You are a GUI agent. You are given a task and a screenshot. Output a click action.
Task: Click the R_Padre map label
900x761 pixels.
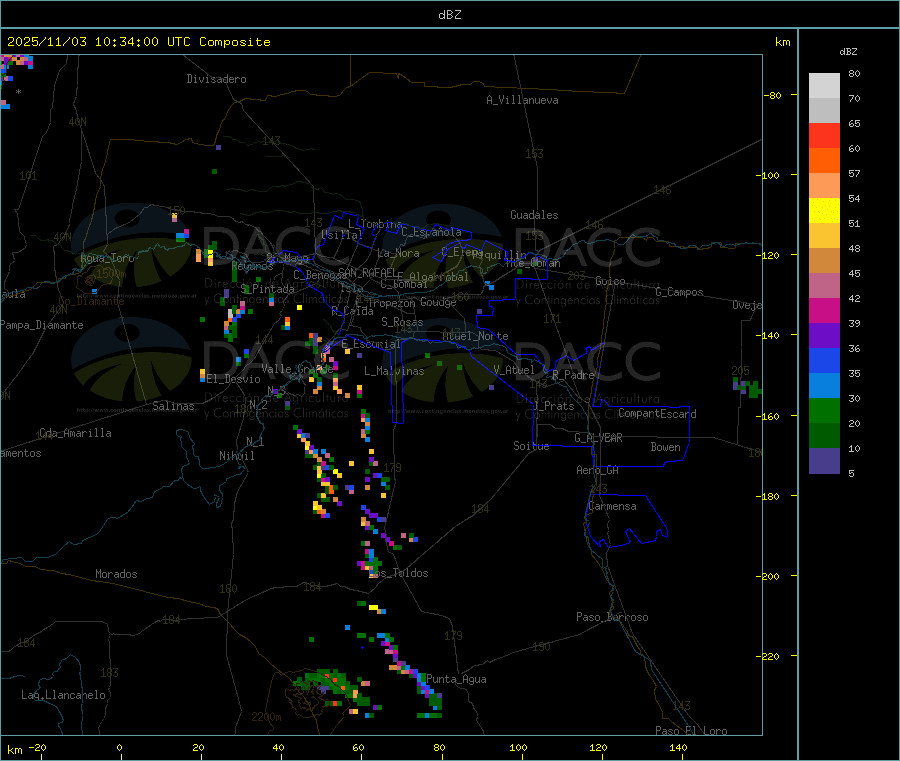point(573,375)
